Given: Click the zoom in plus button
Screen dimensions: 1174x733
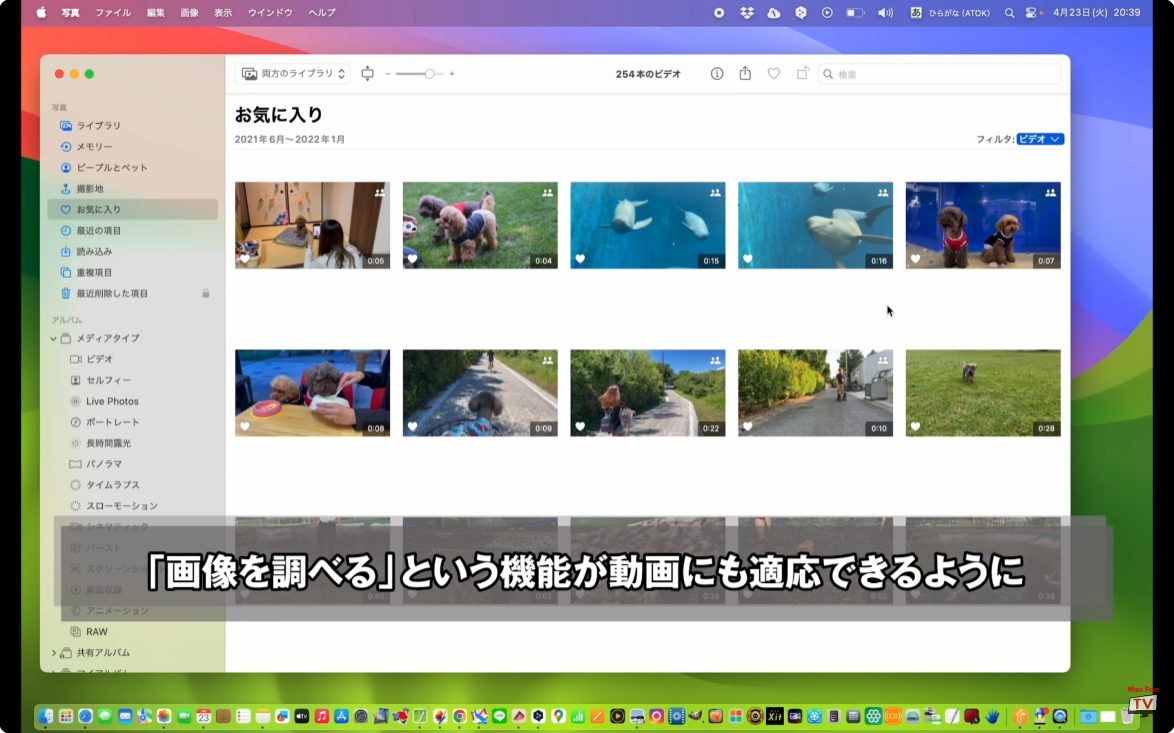Looking at the screenshot, I should click(x=451, y=74).
